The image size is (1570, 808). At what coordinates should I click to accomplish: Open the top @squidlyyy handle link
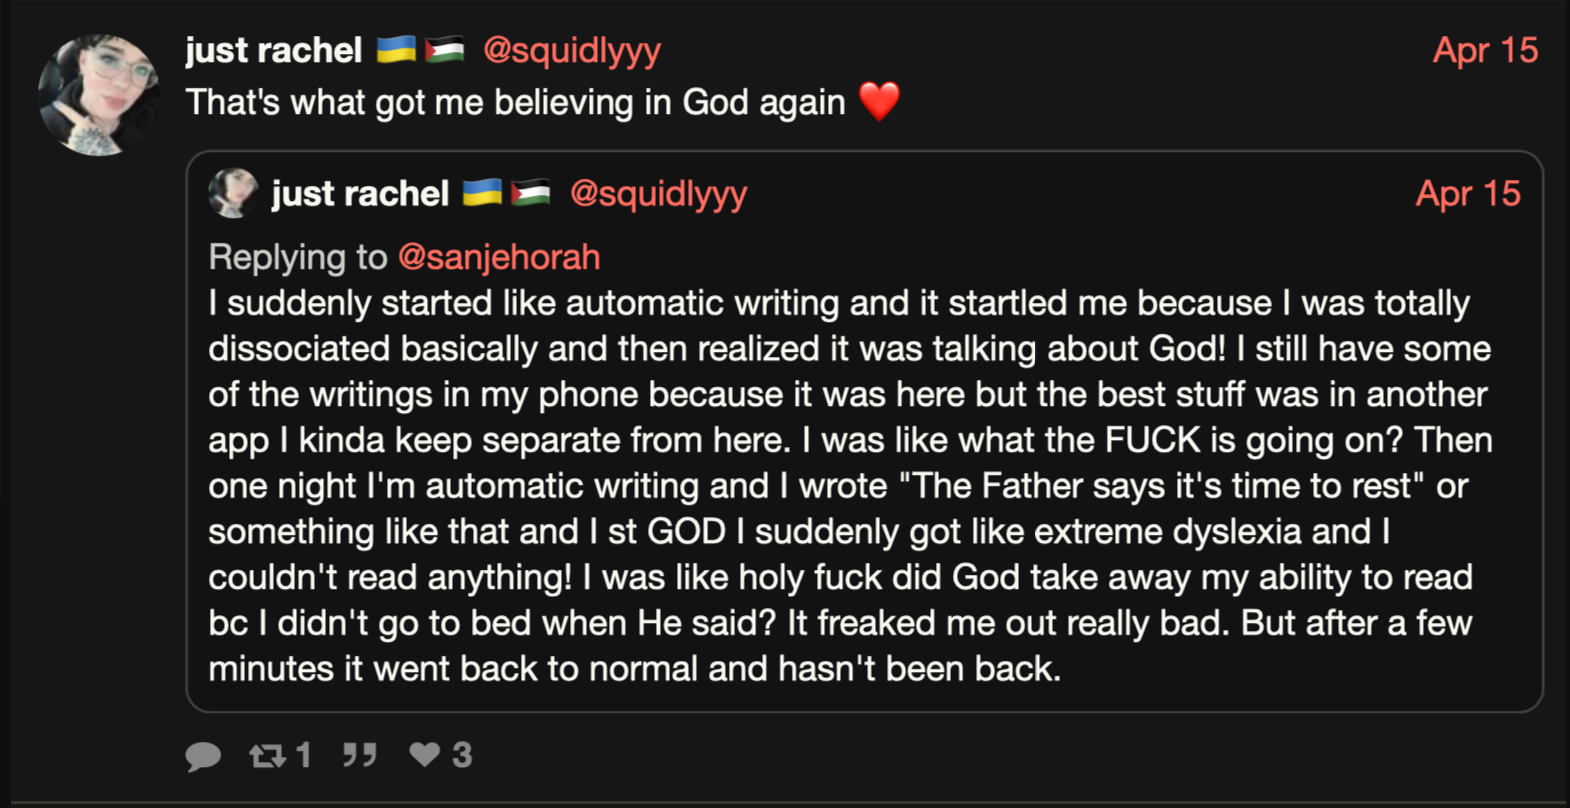572,50
